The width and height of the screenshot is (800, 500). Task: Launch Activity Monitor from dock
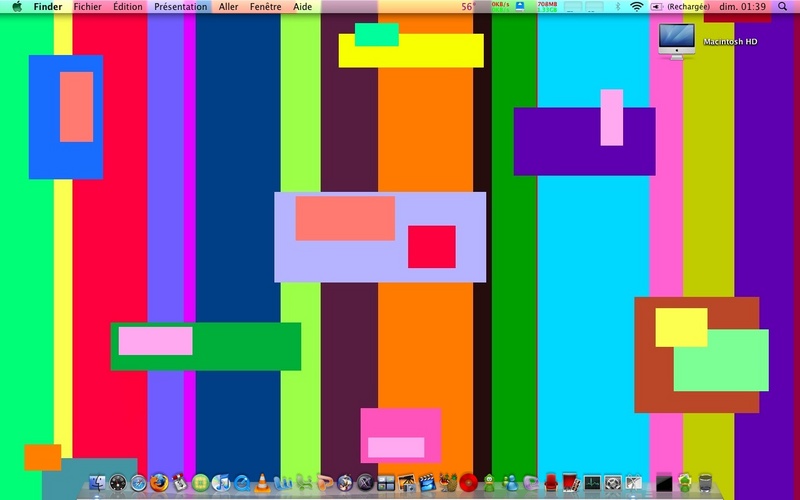coord(592,482)
